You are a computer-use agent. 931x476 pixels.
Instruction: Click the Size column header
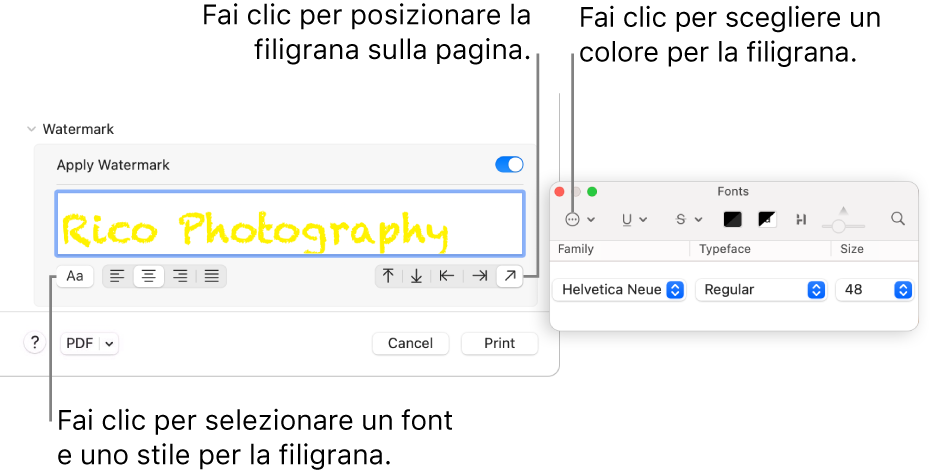851,249
